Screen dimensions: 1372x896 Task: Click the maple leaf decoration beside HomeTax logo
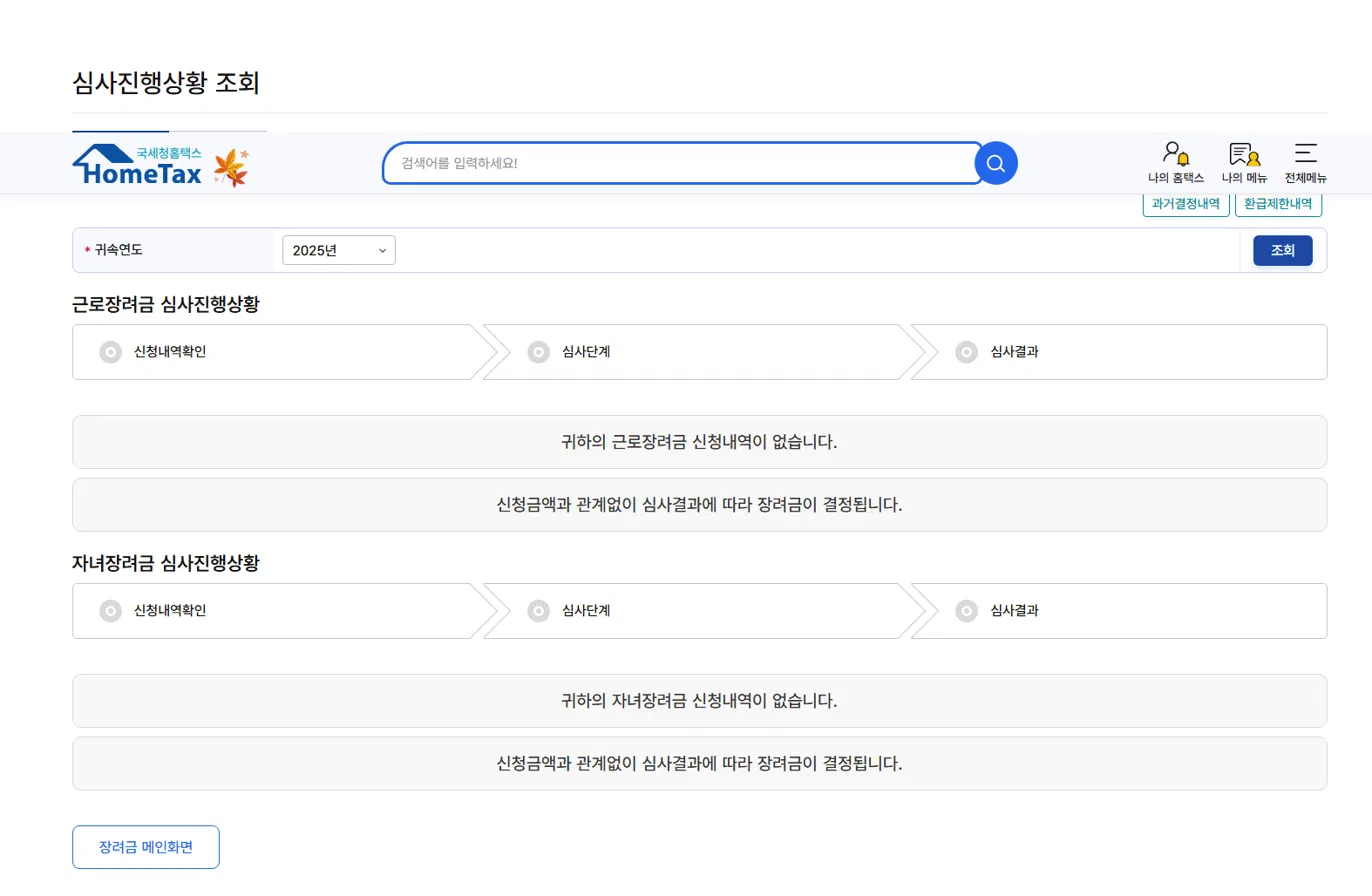[x=232, y=167]
